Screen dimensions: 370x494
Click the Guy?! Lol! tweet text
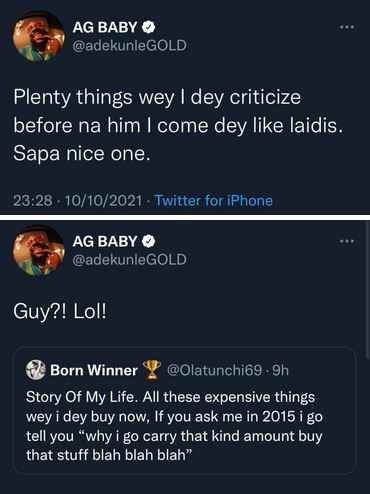[60, 313]
